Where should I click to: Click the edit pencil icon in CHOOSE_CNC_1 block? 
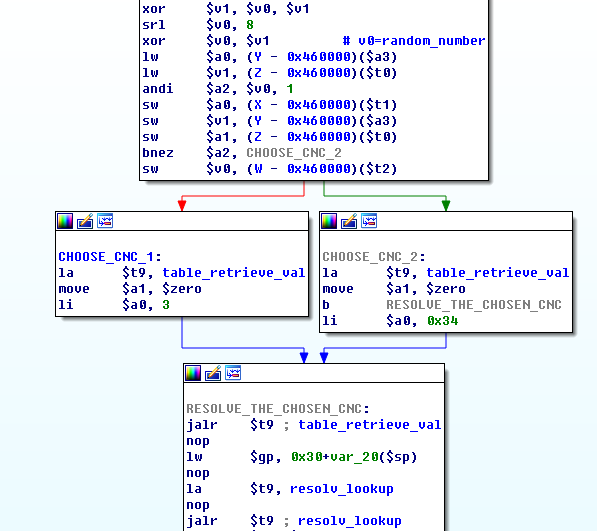(x=85, y=221)
